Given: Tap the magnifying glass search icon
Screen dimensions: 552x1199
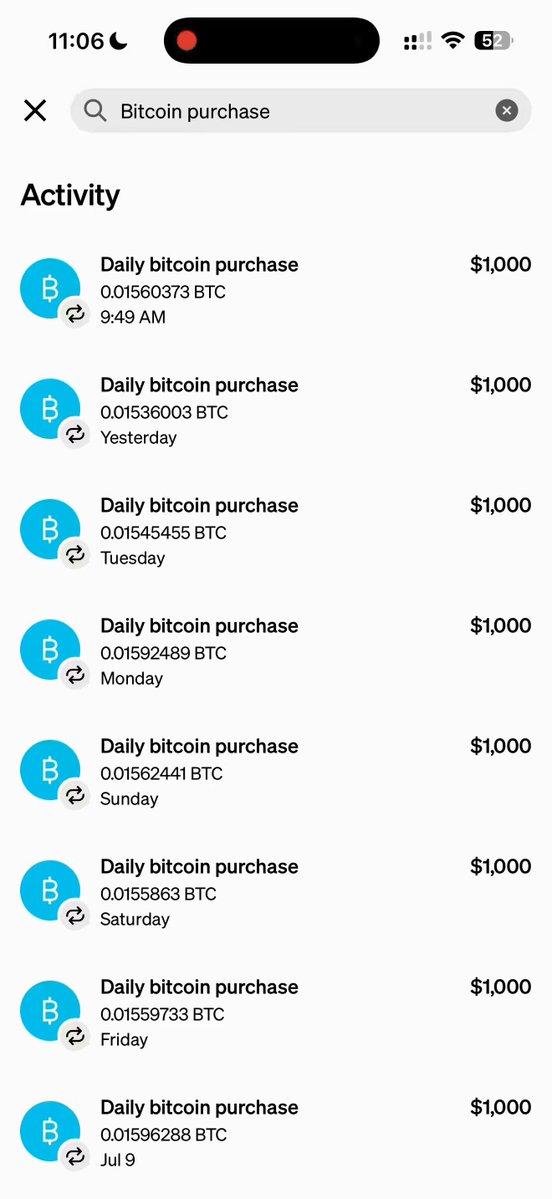Looking at the screenshot, I should (95, 111).
